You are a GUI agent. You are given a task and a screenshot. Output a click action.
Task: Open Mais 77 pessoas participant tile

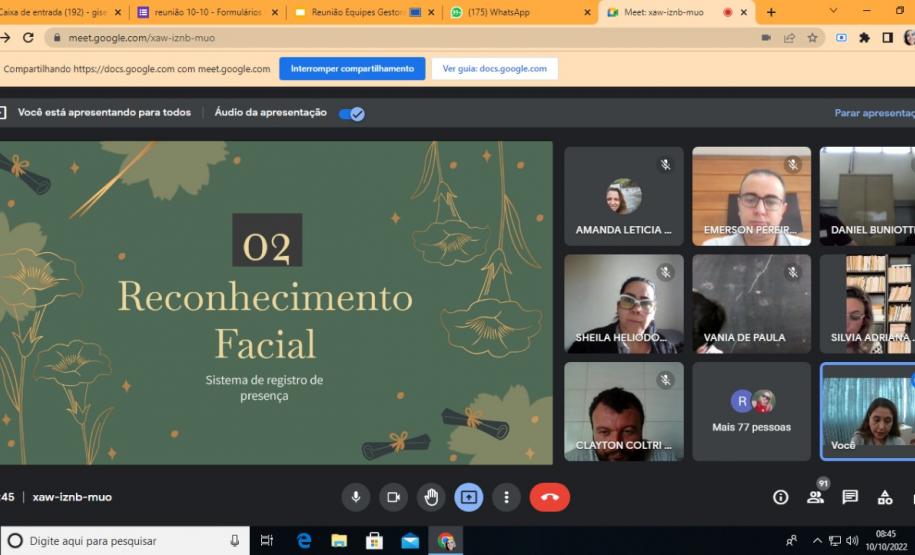point(751,412)
